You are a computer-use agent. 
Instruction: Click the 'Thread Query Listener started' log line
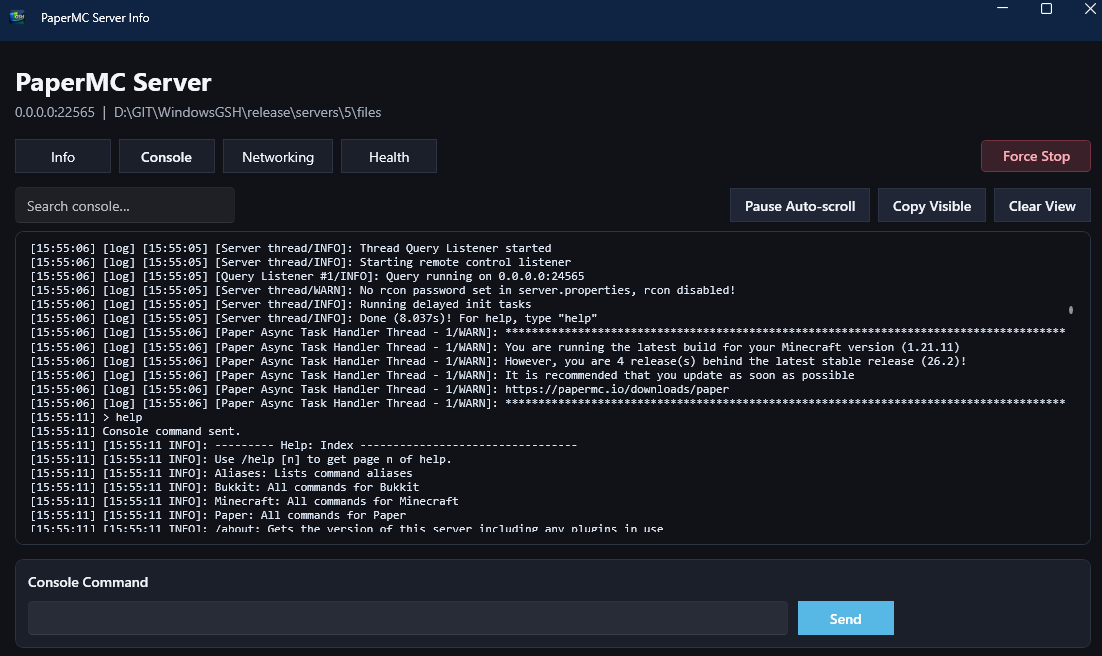(x=290, y=248)
